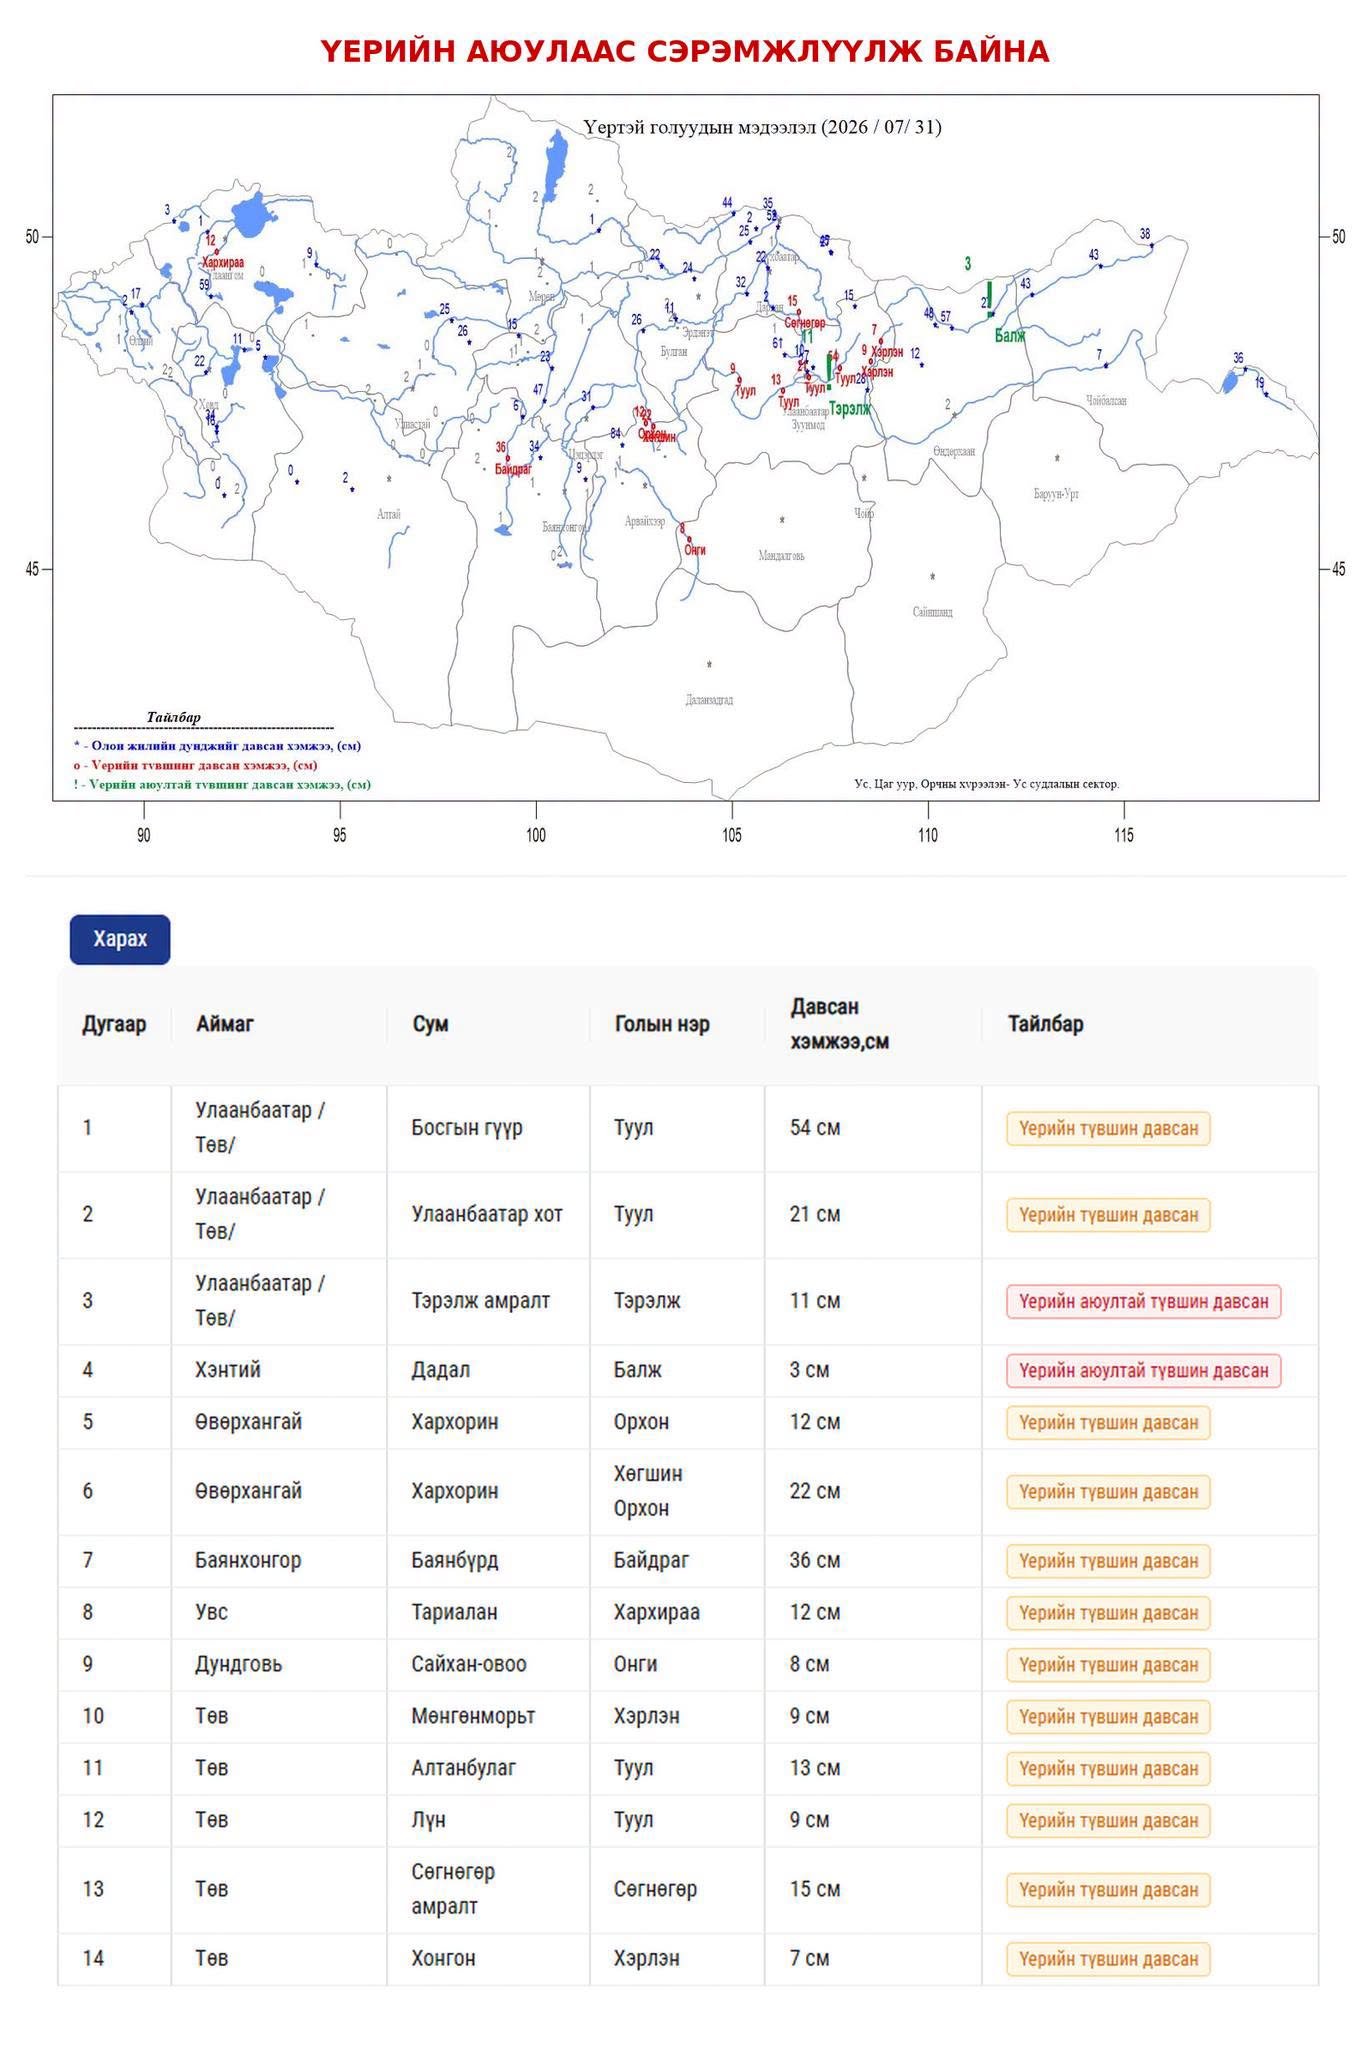
Task: Click the status badge in the Балж row
Action: pyautogui.click(x=1143, y=1370)
